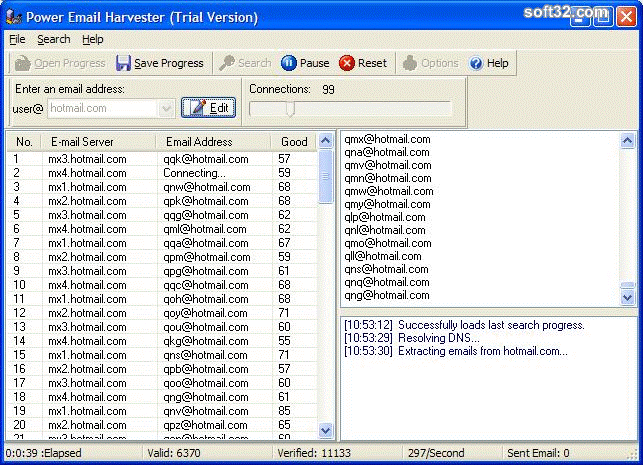Click qnq@hotmail.com in the harvested list
This screenshot has height=465, width=643.
click(387, 283)
